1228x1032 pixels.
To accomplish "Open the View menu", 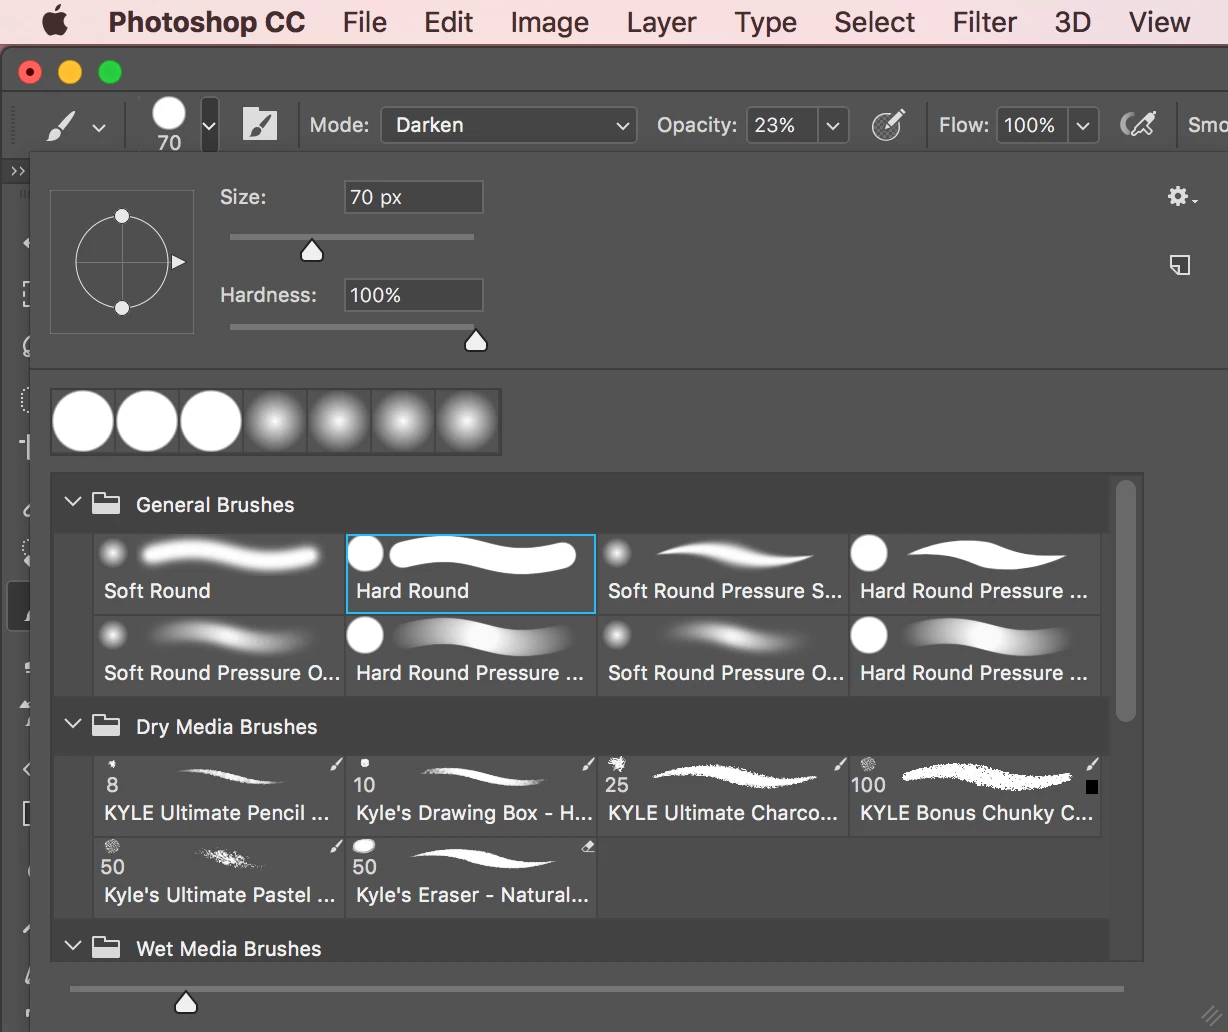I will pyautogui.click(x=1159, y=22).
